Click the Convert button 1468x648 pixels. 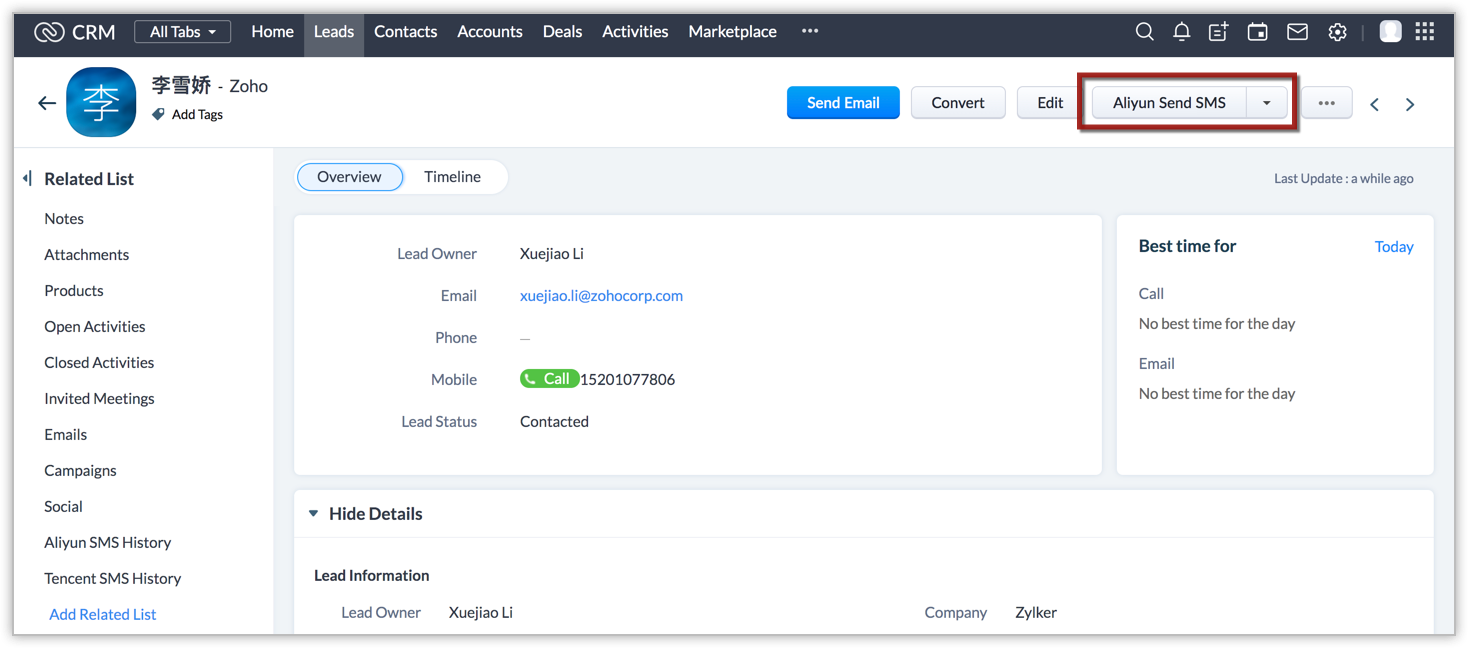coord(958,103)
